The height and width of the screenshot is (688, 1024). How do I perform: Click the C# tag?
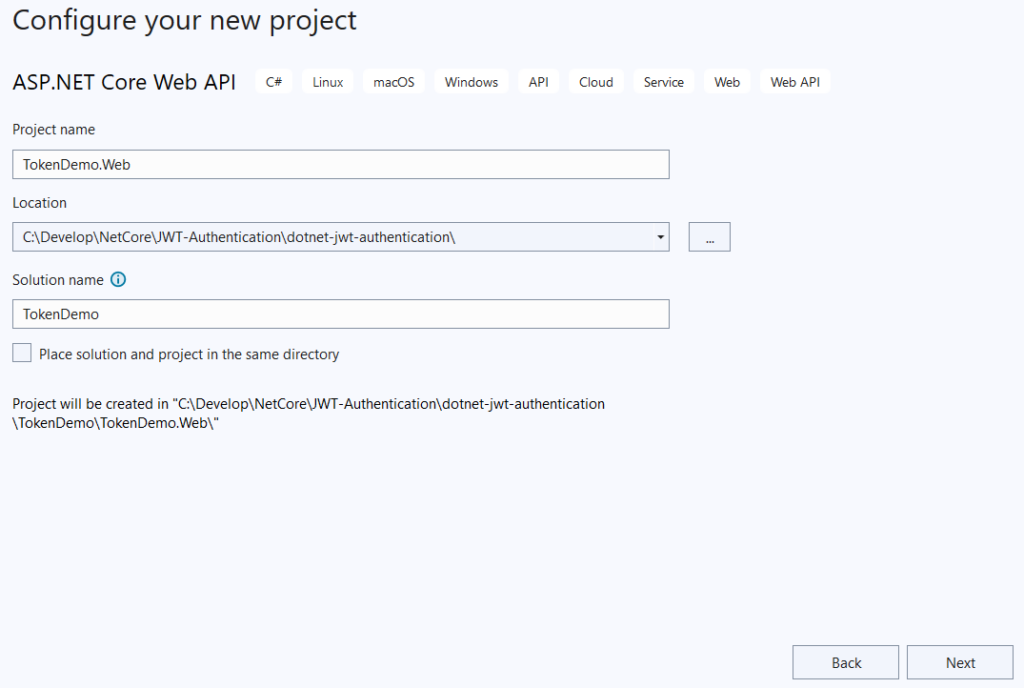[274, 82]
